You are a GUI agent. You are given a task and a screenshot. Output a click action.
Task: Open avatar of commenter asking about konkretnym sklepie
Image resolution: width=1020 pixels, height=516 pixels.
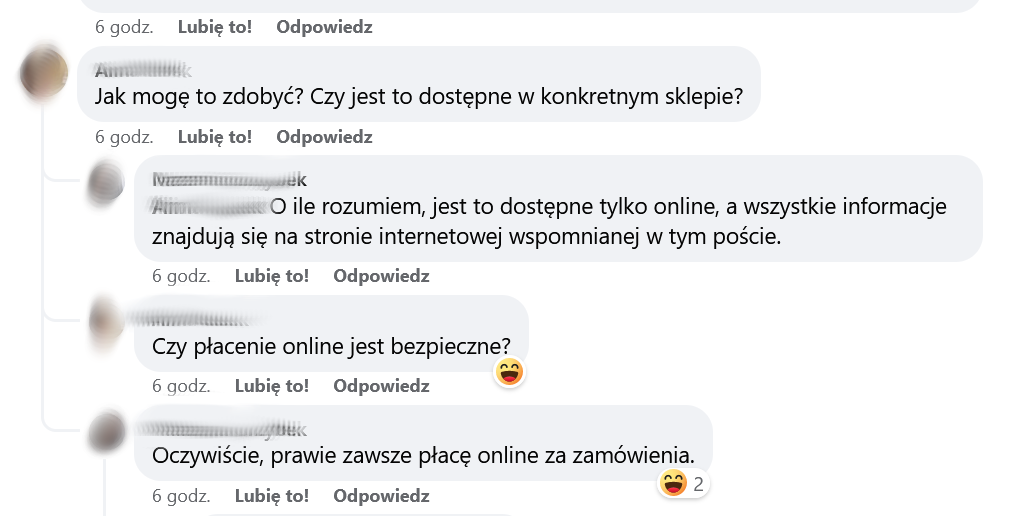pyautogui.click(x=44, y=73)
